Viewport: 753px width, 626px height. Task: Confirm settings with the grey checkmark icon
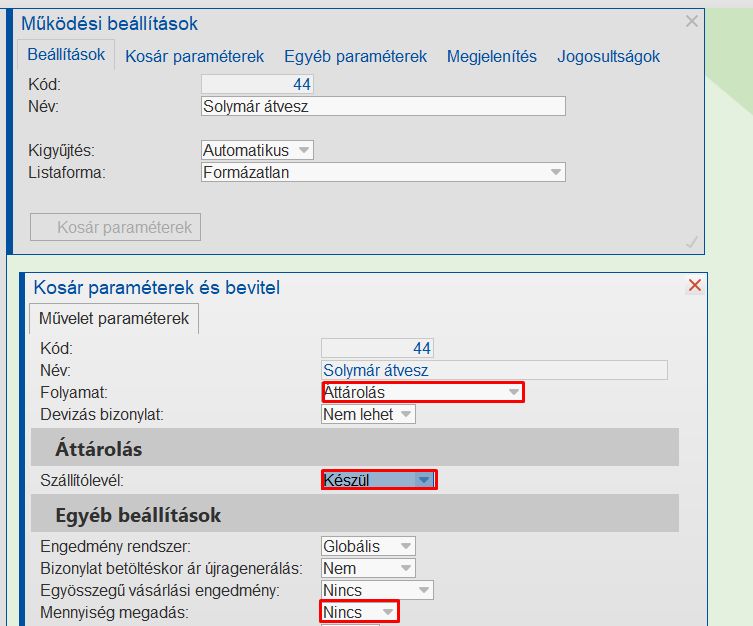691,241
